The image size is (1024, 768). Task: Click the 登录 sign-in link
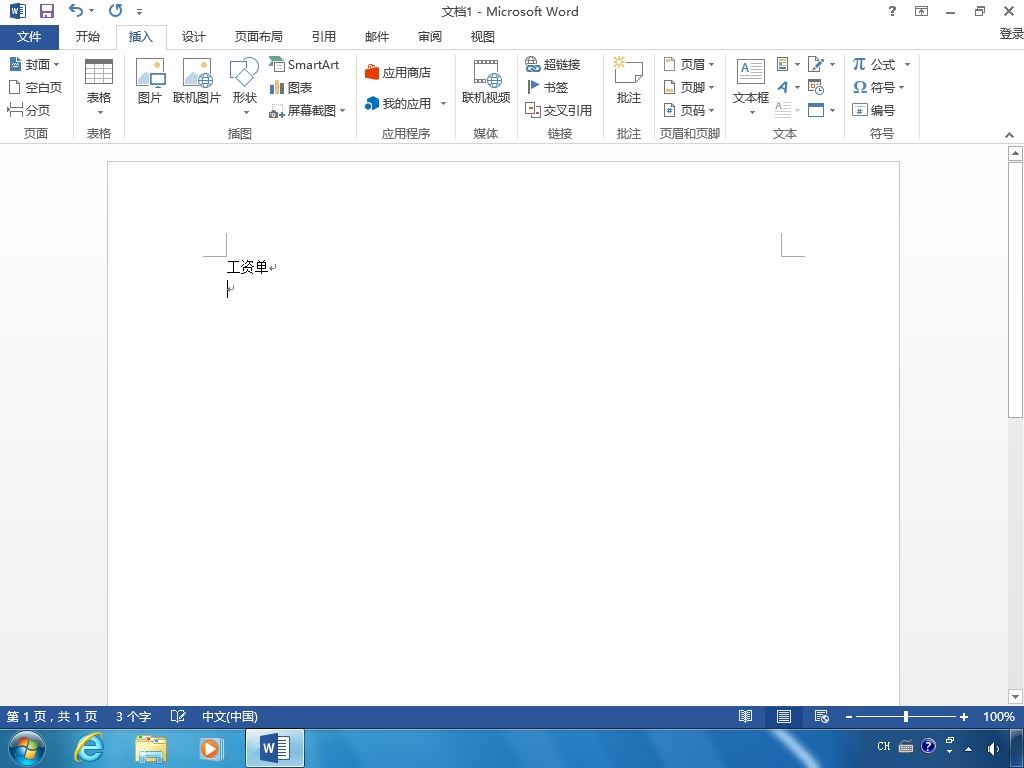[x=1012, y=33]
